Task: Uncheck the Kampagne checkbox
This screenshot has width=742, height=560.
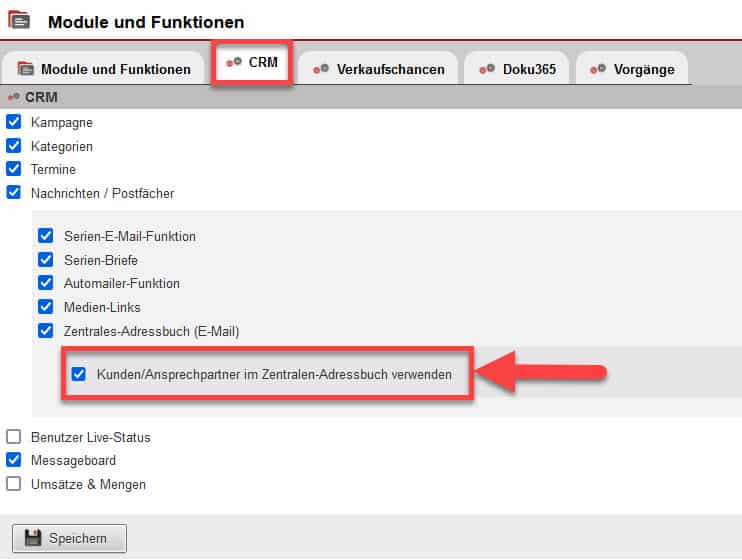Action: click(x=14, y=122)
